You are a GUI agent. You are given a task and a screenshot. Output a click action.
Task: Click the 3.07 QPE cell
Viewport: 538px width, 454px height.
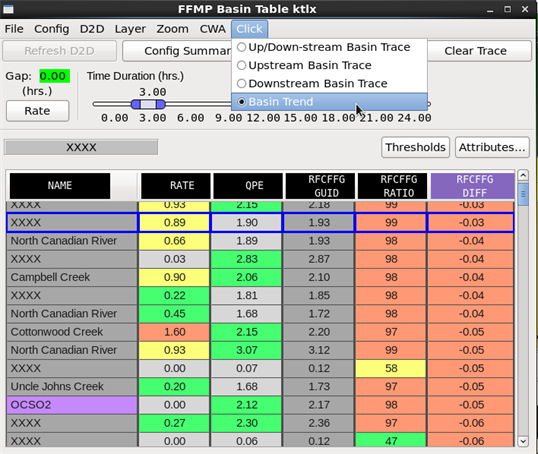click(246, 350)
